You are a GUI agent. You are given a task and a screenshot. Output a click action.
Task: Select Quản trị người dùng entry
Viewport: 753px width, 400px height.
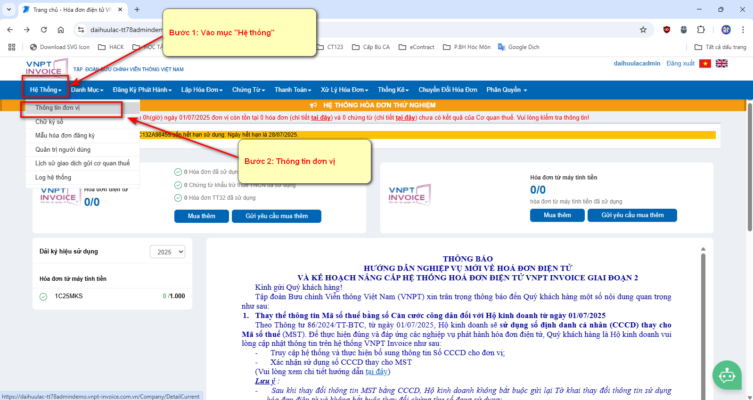click(83, 150)
